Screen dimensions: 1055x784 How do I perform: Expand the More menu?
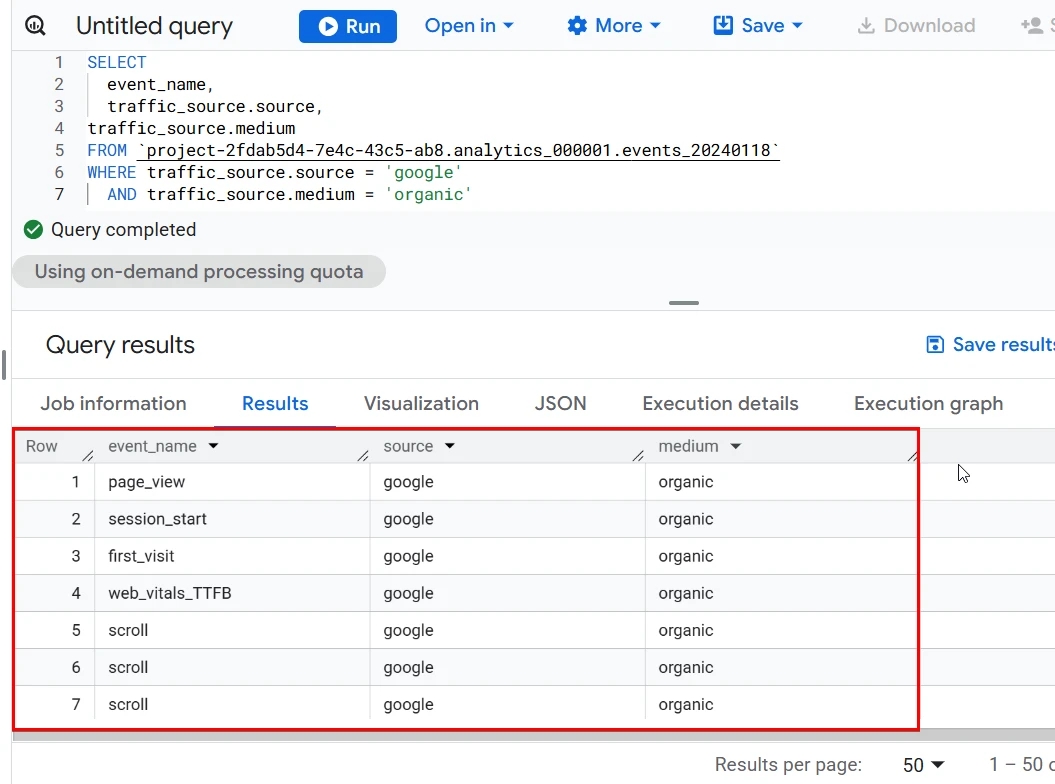point(614,26)
